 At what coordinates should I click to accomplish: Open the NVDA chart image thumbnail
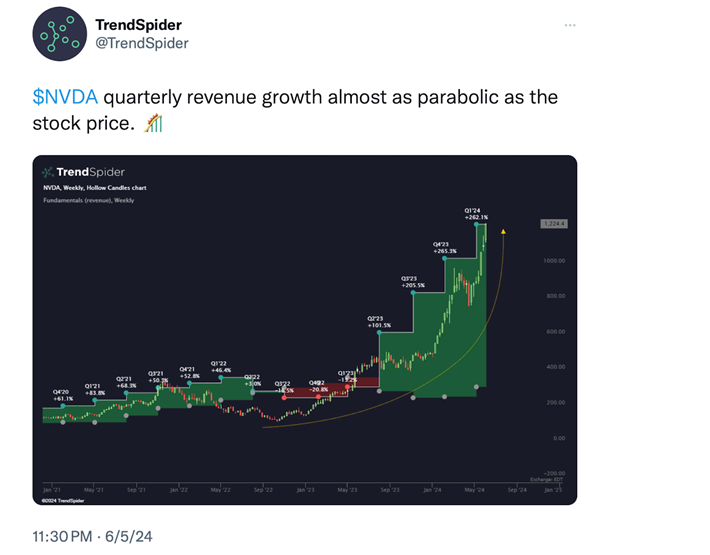304,331
